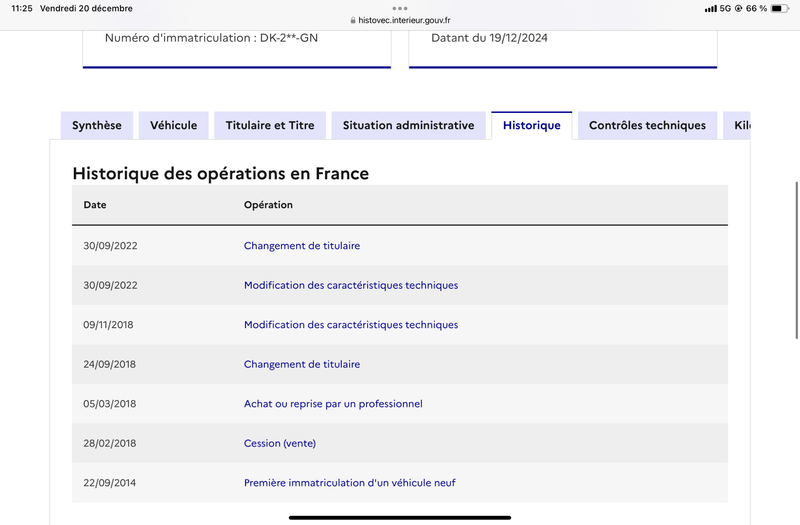Viewport: 800px width, 525px height.
Task: Select the date cell 09/11/2018
Action: 108,325
